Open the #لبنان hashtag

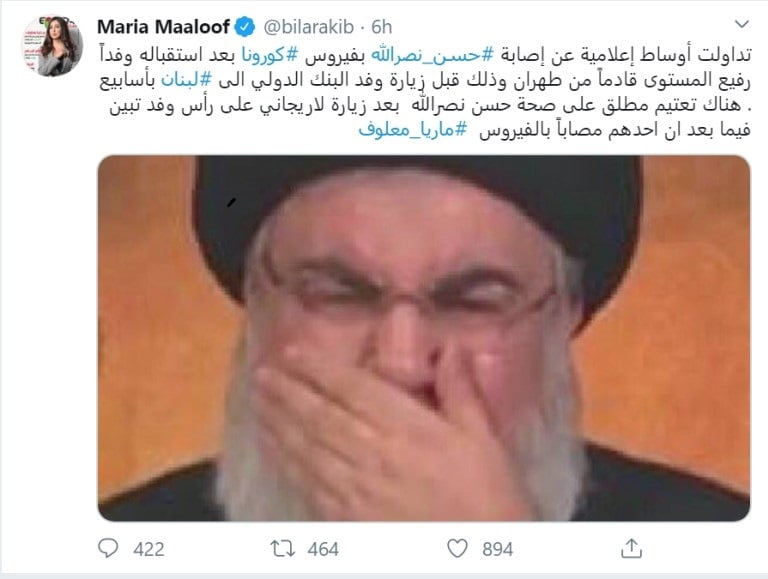click(186, 80)
